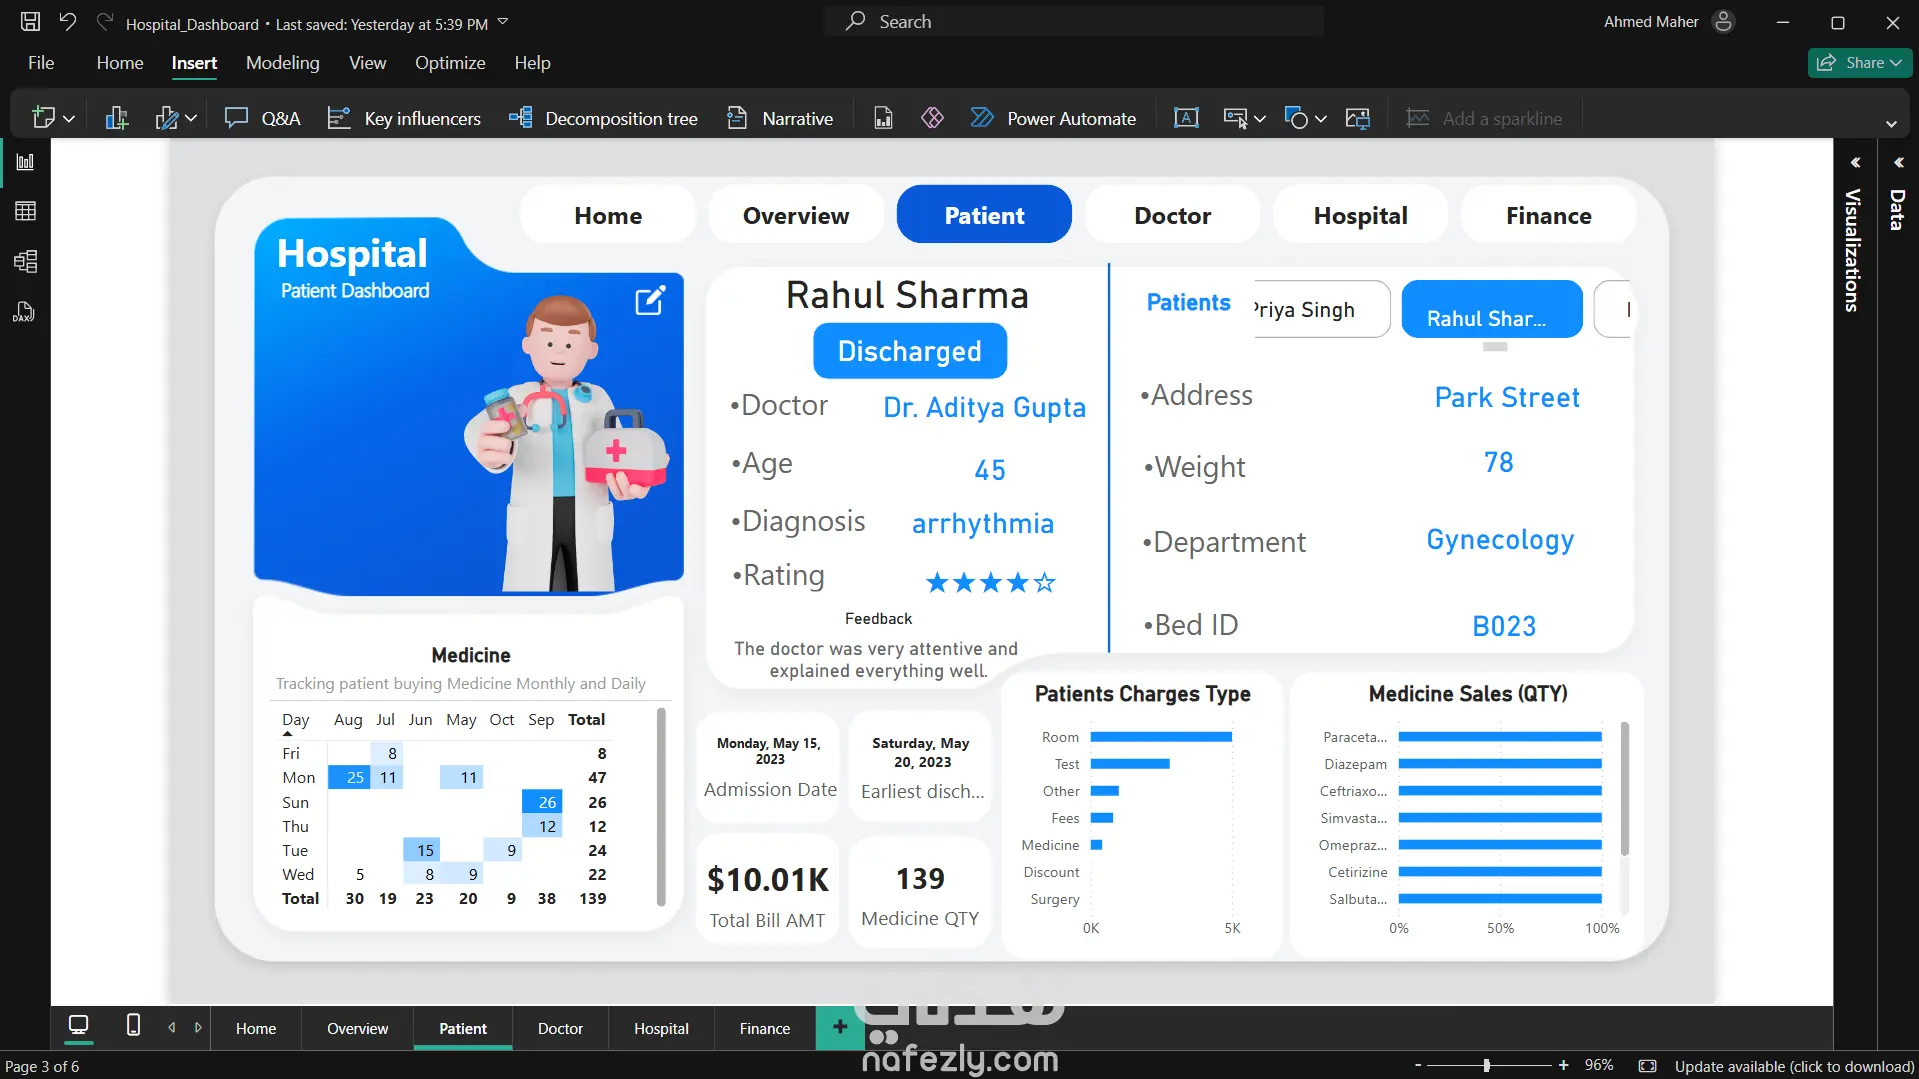This screenshot has height=1079, width=1919.
Task: Click the next page tabs arrow
Action: (x=198, y=1027)
